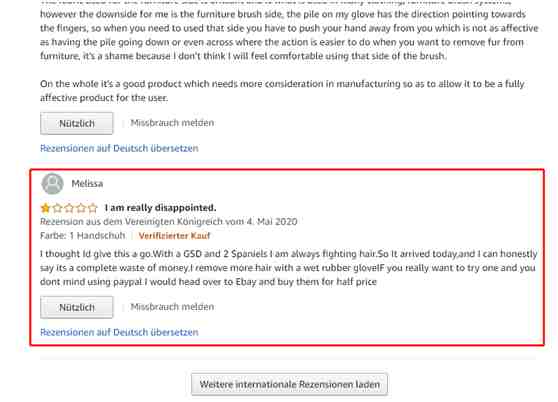Click the fifth empty star in rating
558x402 pixels.
(x=93, y=208)
